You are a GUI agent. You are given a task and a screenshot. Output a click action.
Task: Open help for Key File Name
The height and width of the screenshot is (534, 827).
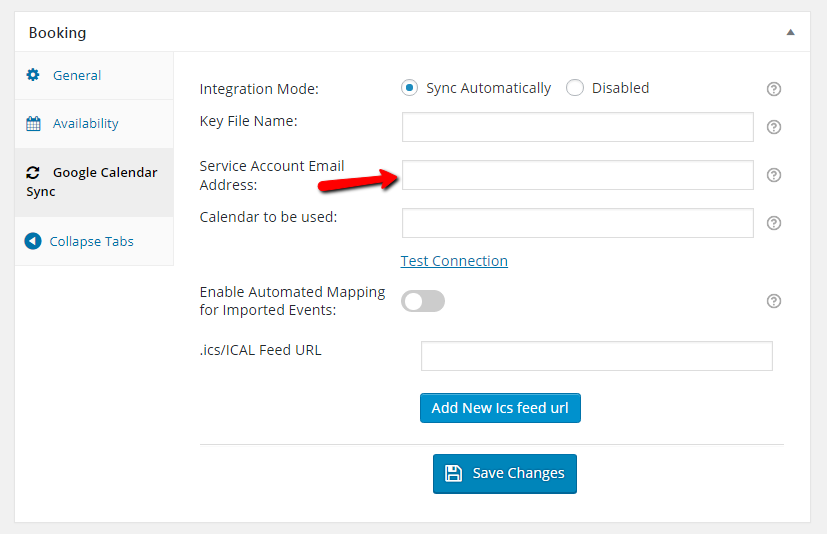[774, 127]
